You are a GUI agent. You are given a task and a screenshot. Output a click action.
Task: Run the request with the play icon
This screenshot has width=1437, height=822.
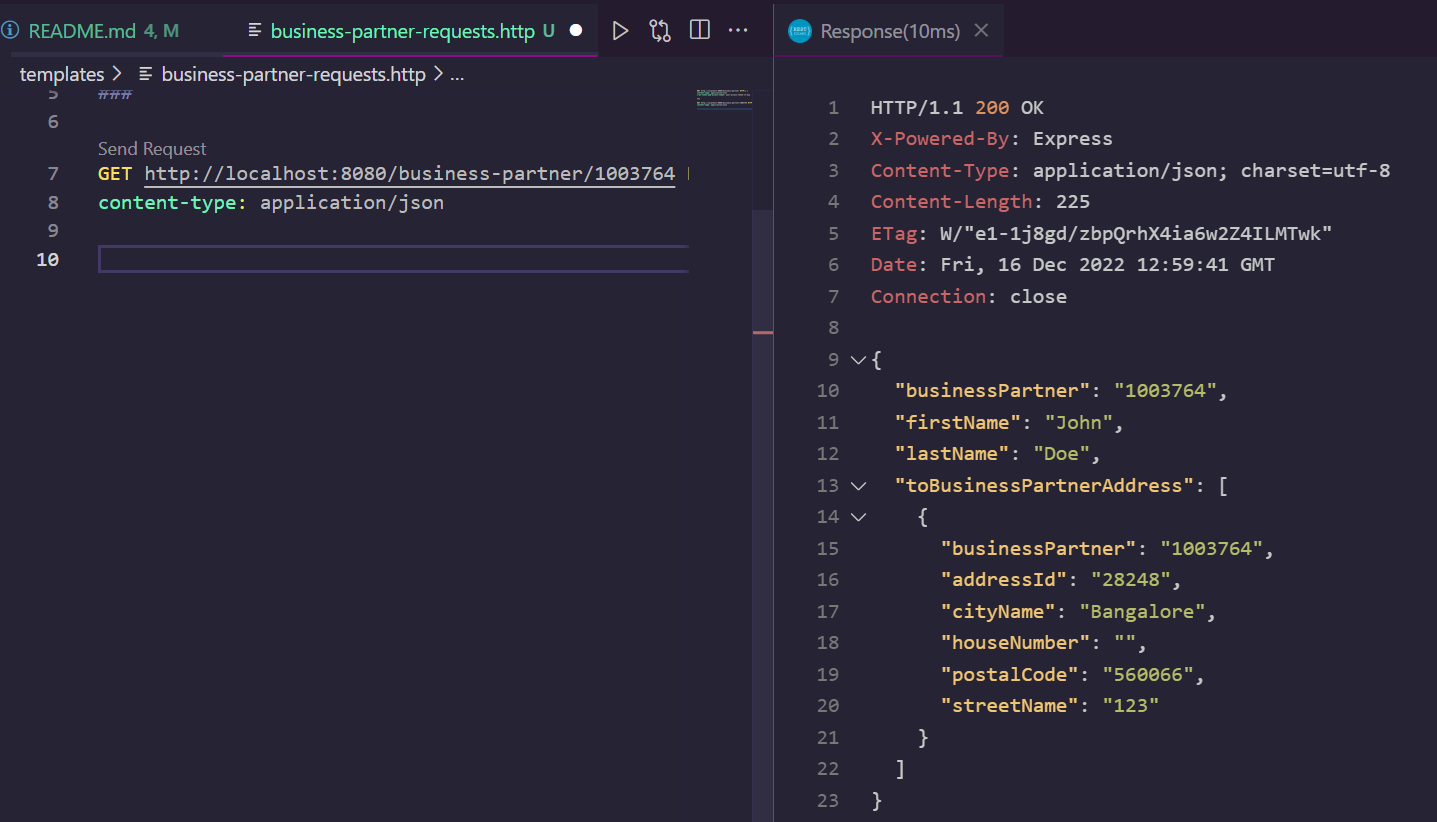click(x=620, y=31)
